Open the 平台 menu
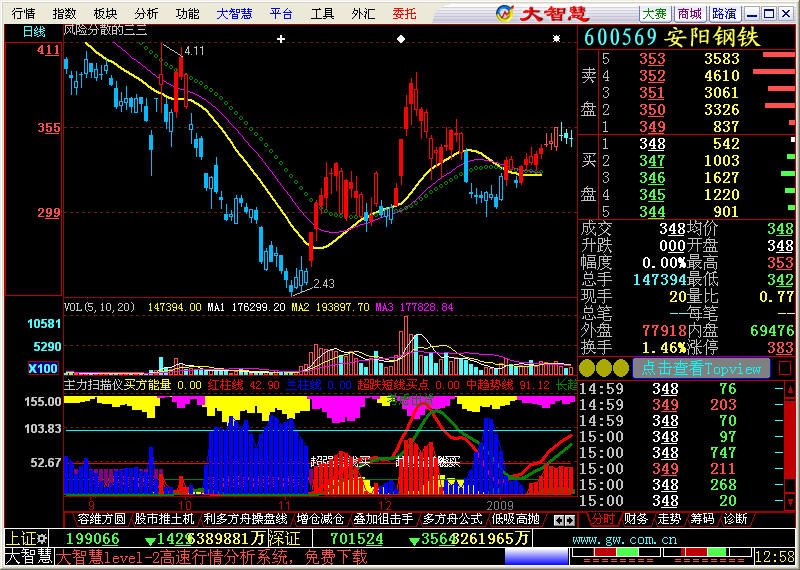The image size is (800, 570). [282, 13]
